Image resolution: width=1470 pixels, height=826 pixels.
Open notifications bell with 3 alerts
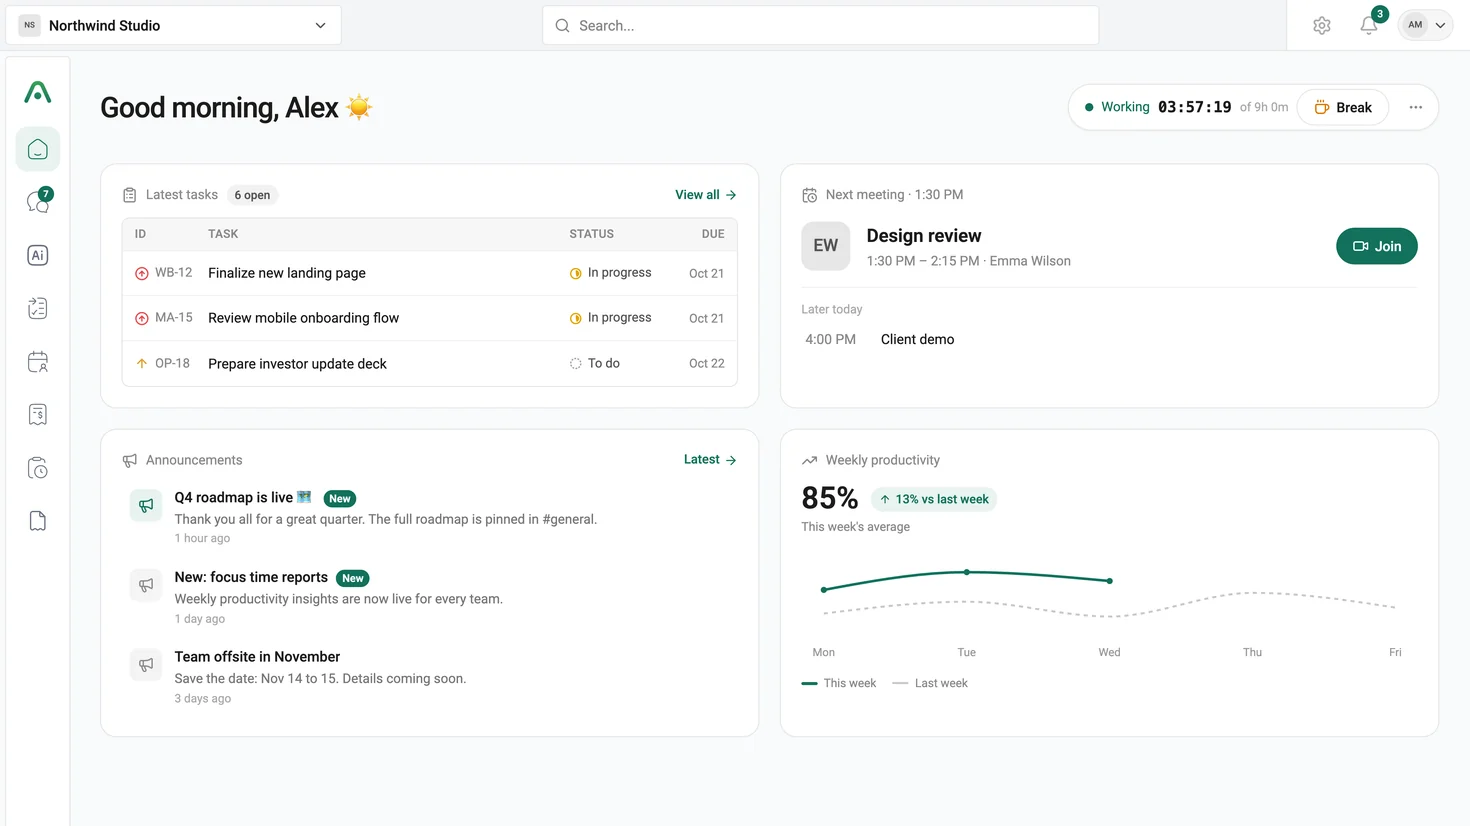click(x=1369, y=26)
